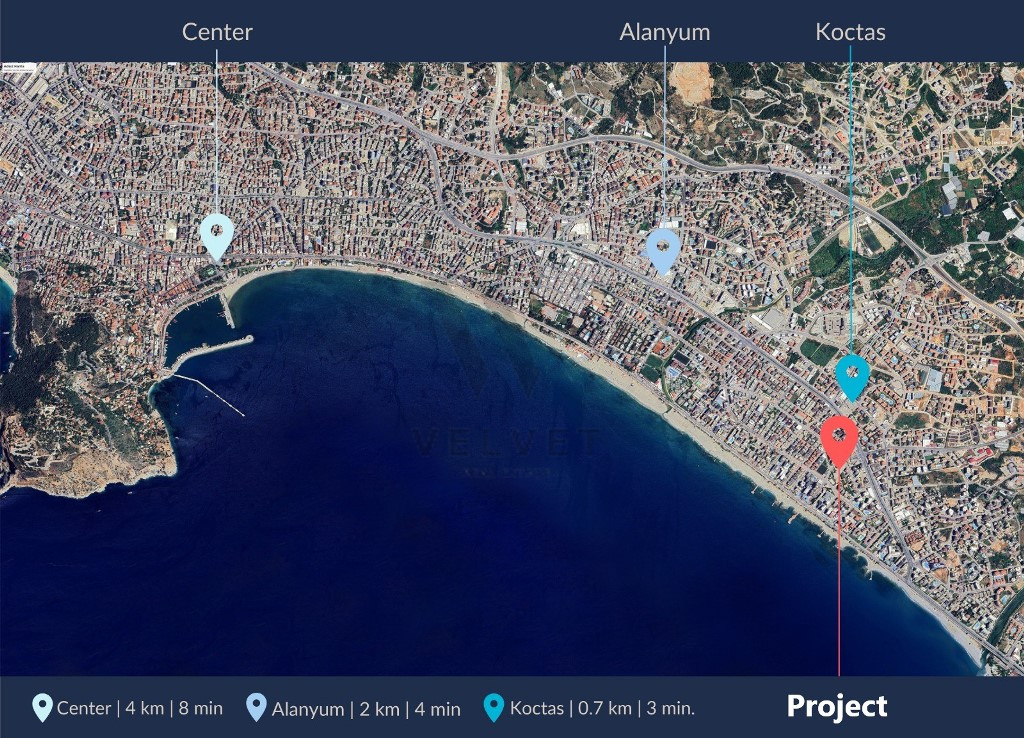Click the light blue Center pin on the map
The image size is (1024, 738).
click(x=216, y=234)
